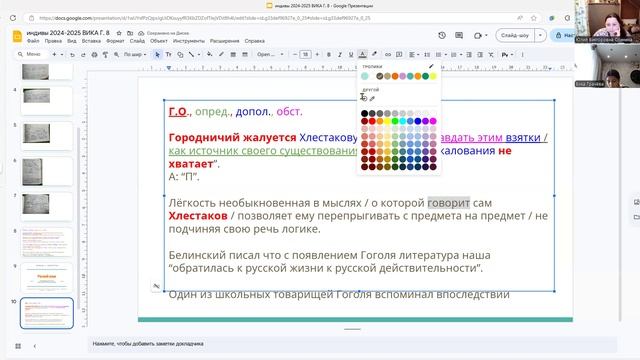Increase the font size
Image resolution: width=640 pixels, height=360 pixels.
pos(317,55)
